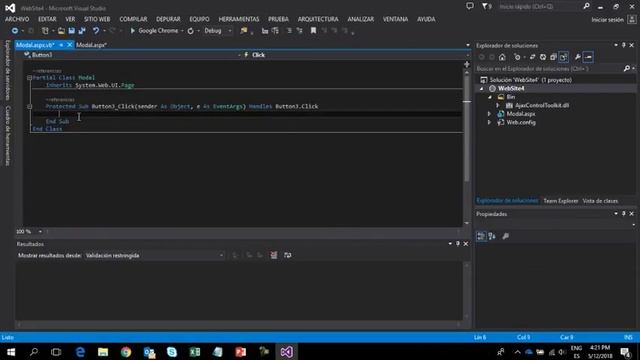
Task: Pin the Propiedades panel
Action: pos(623,214)
